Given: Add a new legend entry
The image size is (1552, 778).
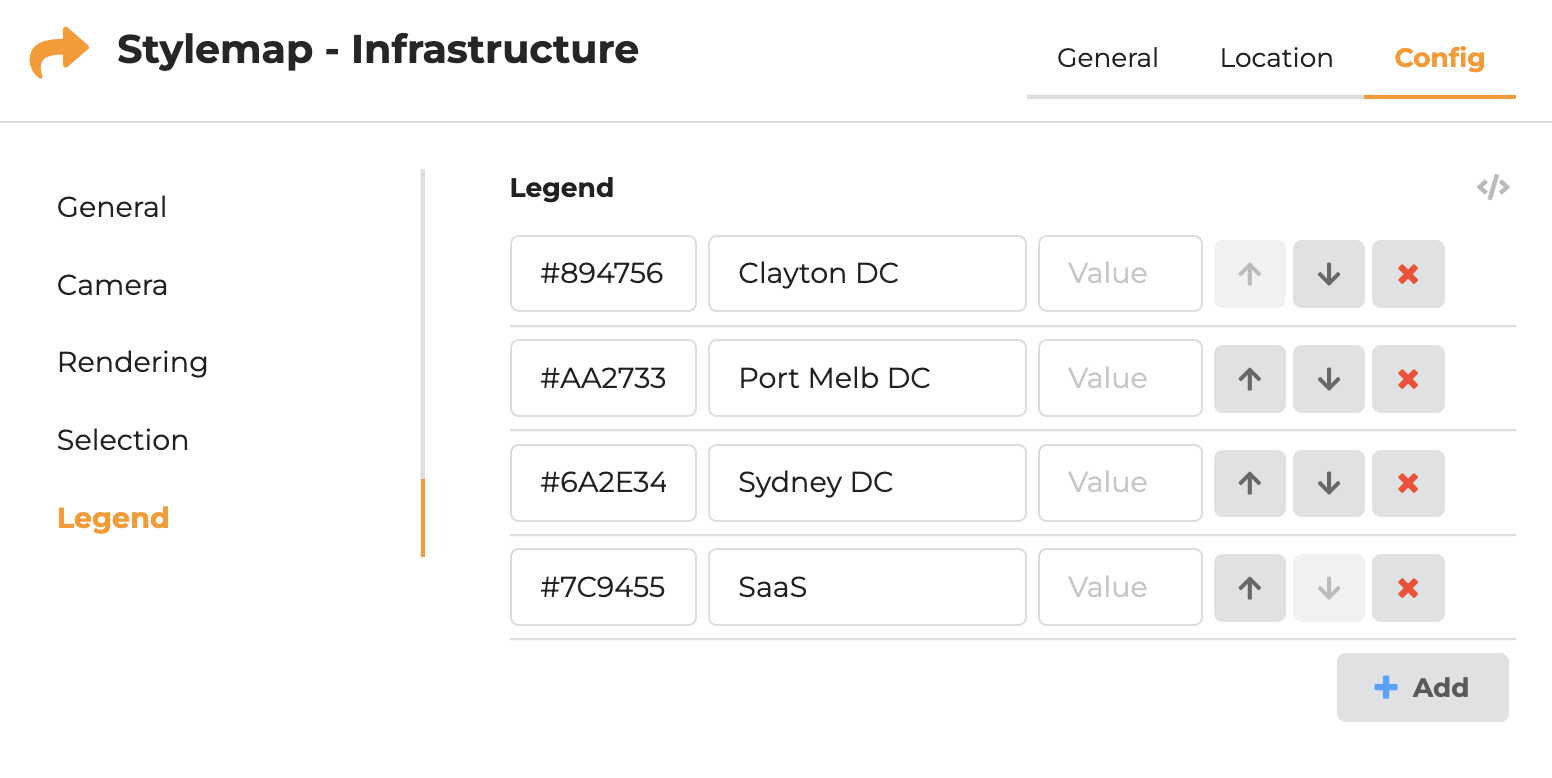Looking at the screenshot, I should click(1422, 687).
